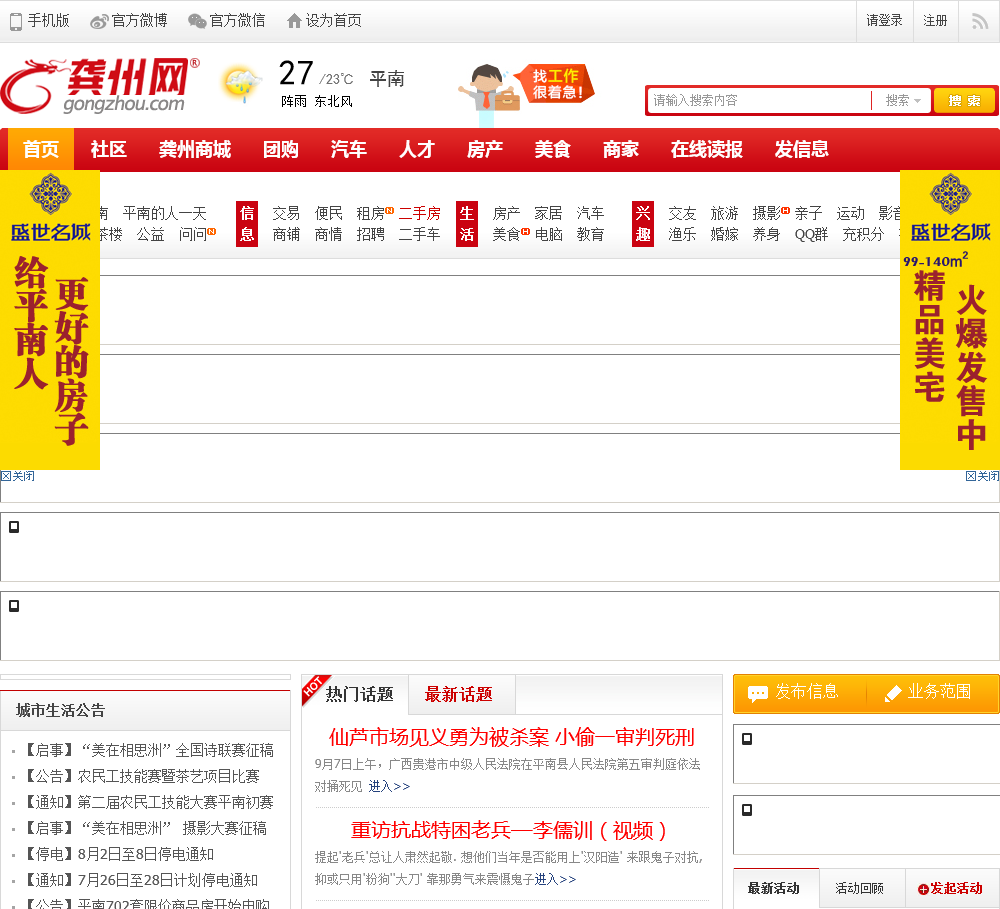Open 在线读报 in the navigation bar
This screenshot has height=909, width=1000.
pyautogui.click(x=706, y=149)
